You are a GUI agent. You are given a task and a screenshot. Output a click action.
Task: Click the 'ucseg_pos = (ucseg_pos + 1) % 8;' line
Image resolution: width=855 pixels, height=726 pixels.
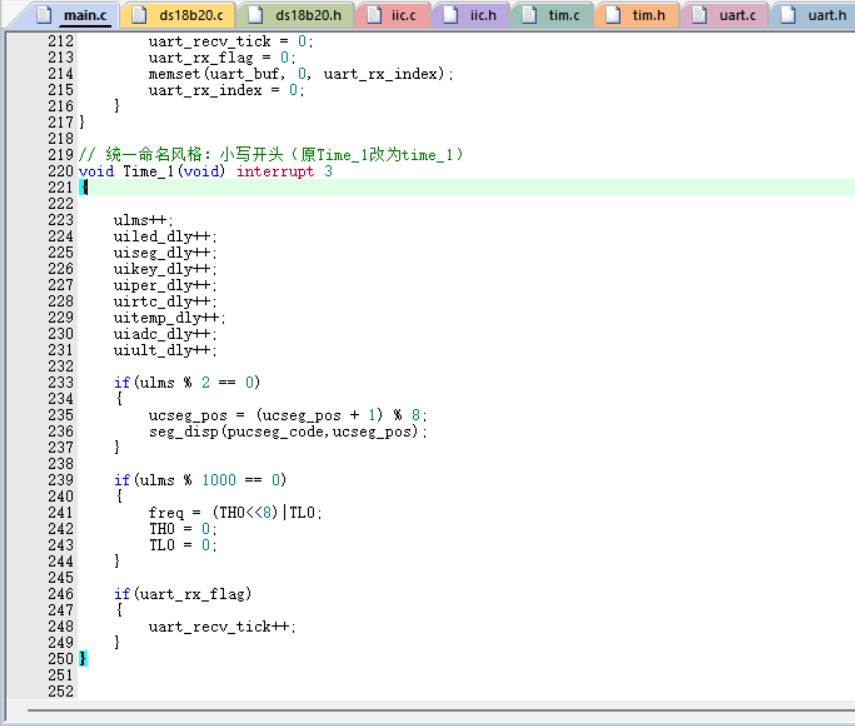click(x=288, y=416)
